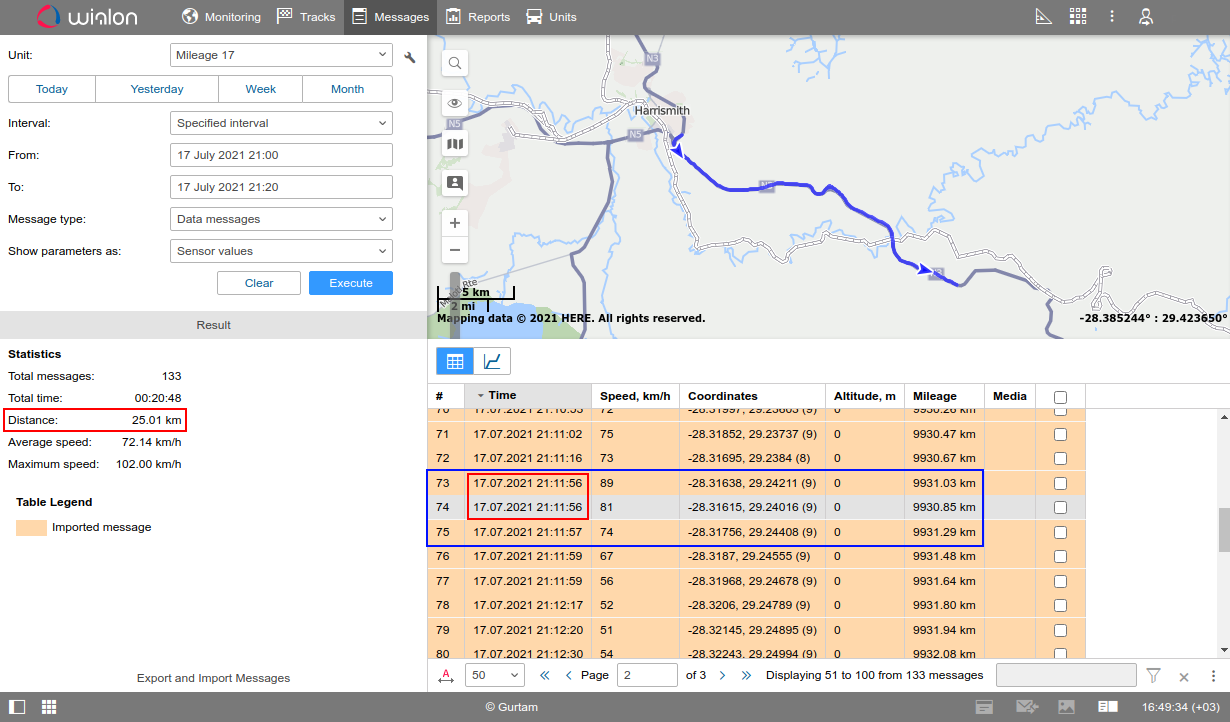Click the filter funnel icon

(1153, 676)
